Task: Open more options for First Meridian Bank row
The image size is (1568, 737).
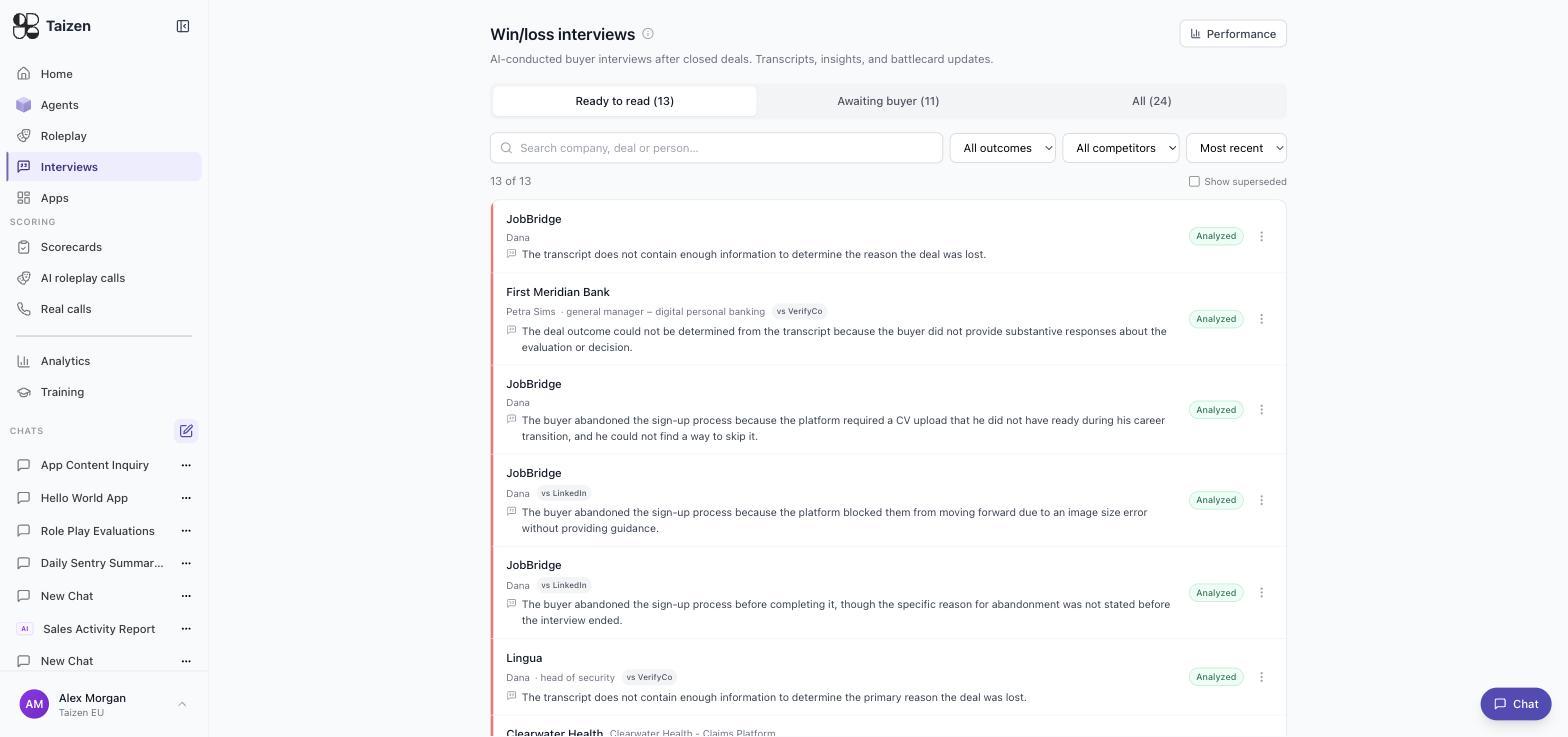Action: point(1261,319)
